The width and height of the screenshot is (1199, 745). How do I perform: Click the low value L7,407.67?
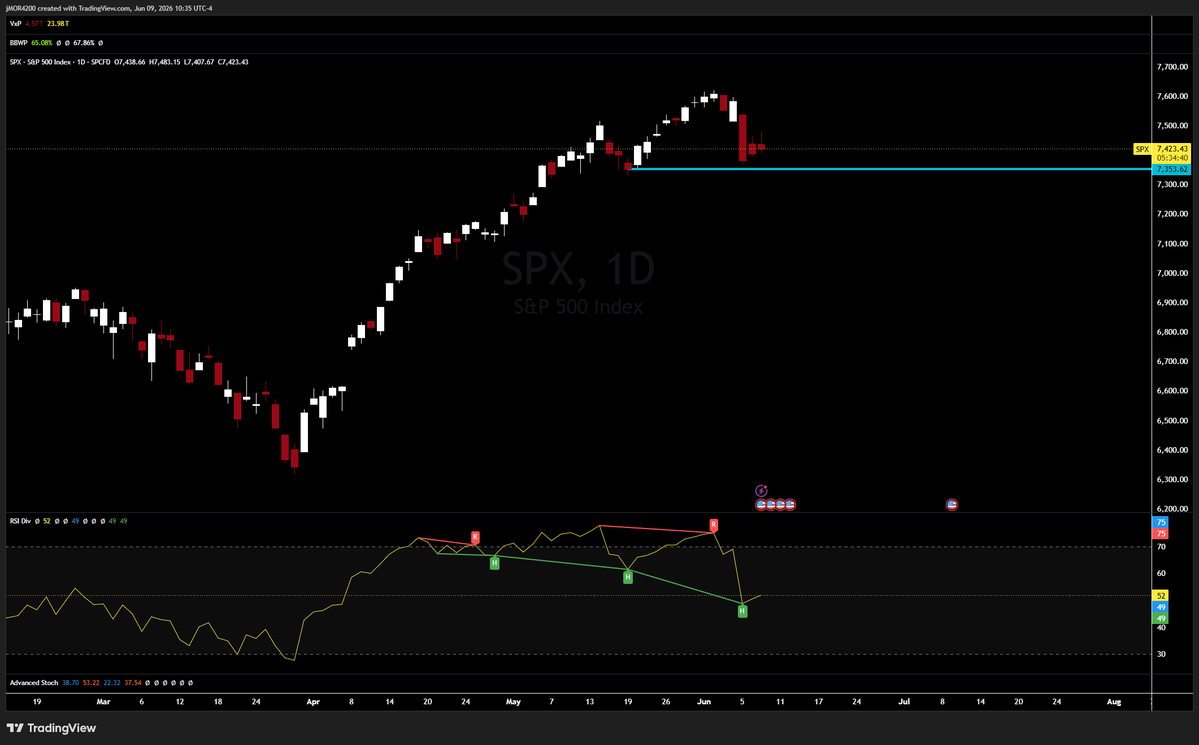click(199, 62)
